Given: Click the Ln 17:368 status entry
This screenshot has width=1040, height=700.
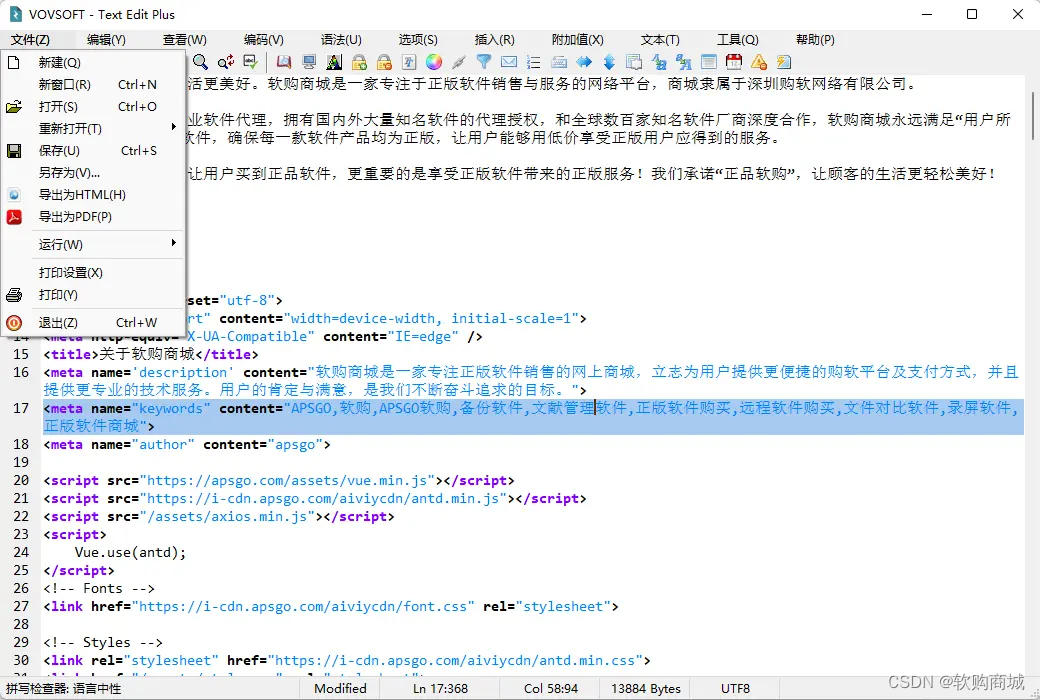Looking at the screenshot, I should point(440,689).
